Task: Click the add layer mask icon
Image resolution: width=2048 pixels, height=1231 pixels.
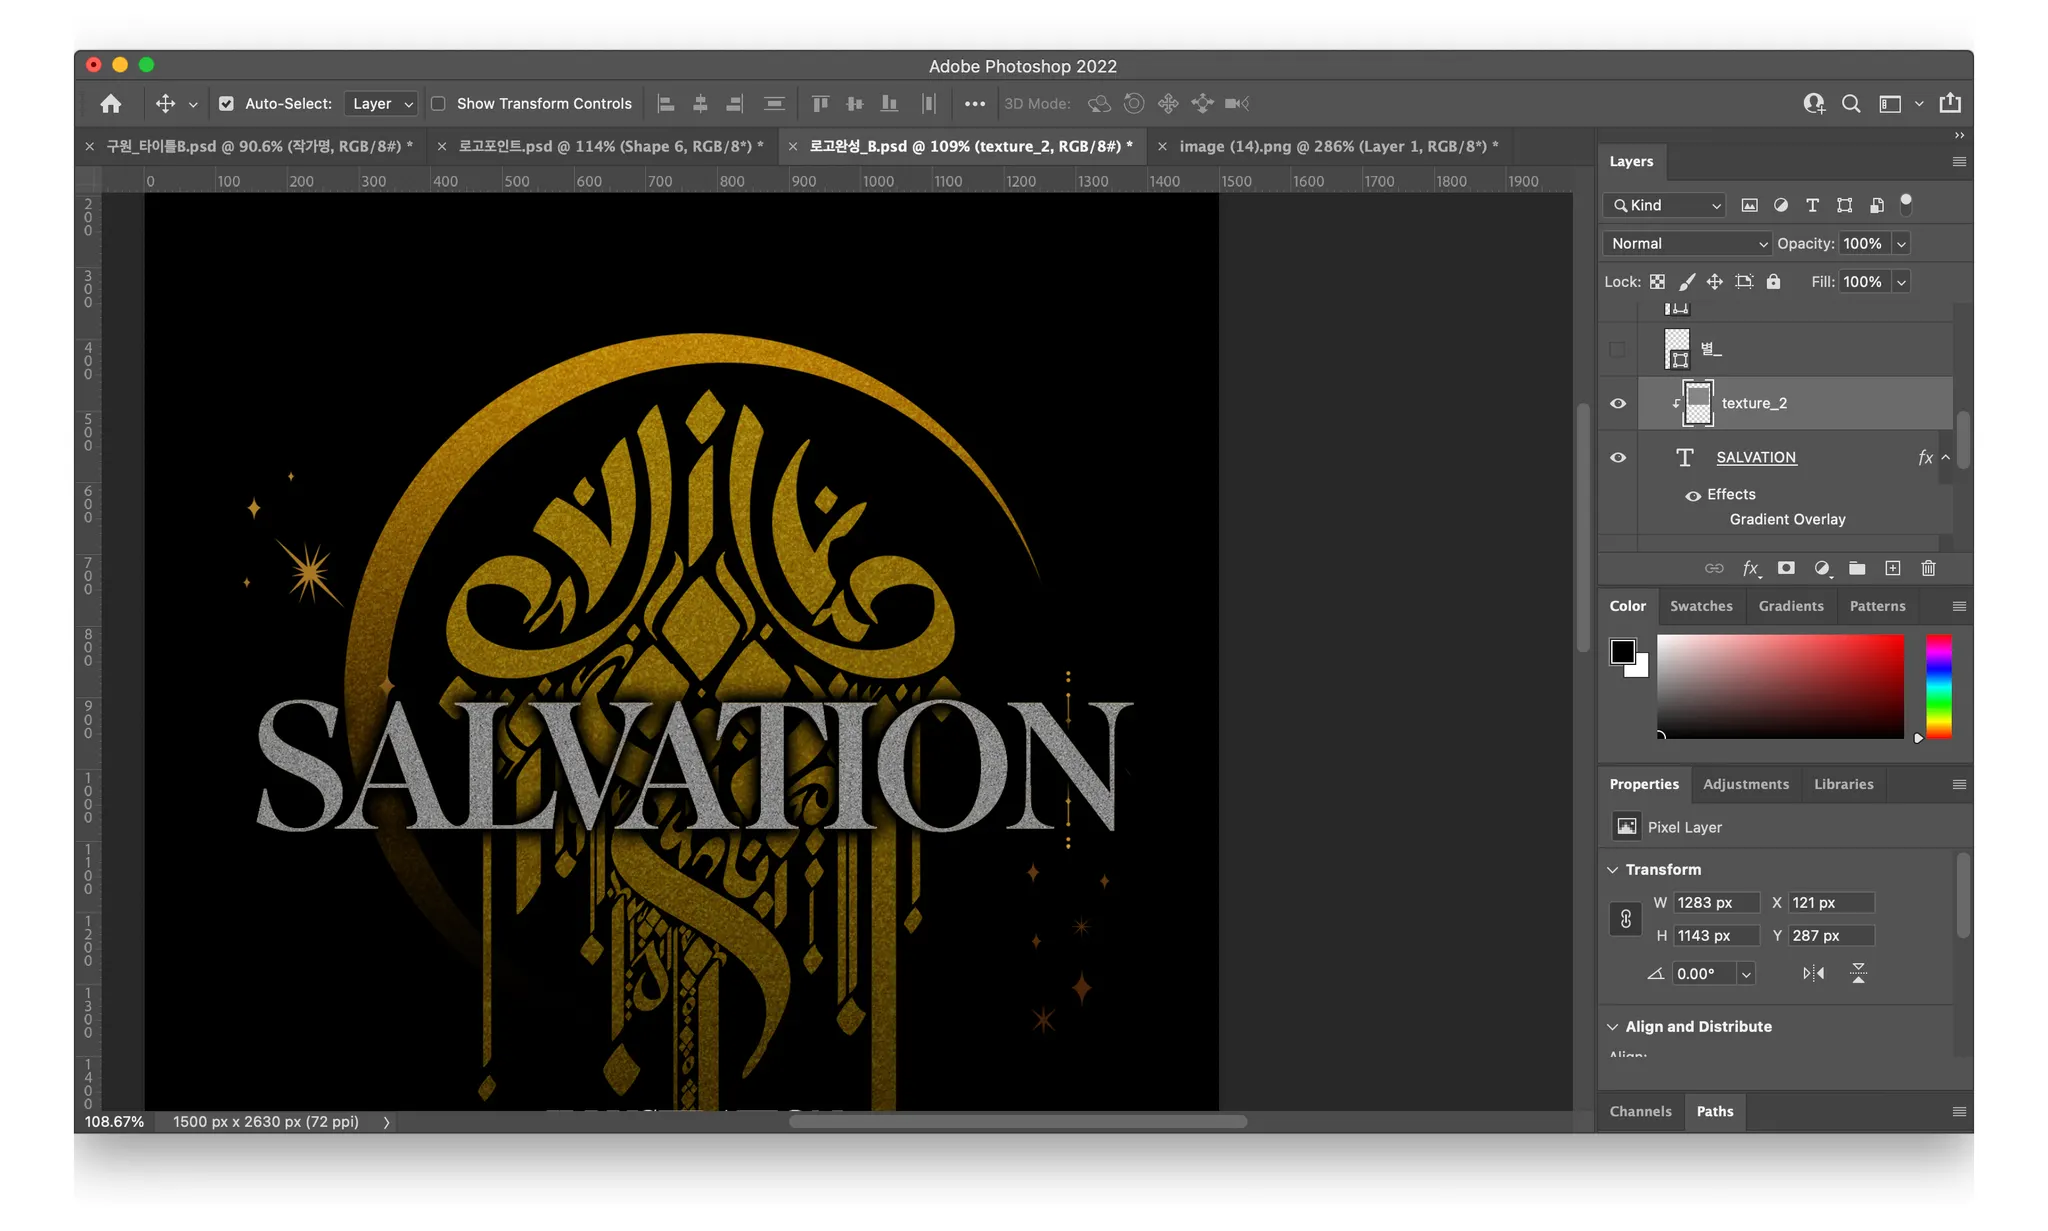Action: pos(1786,568)
